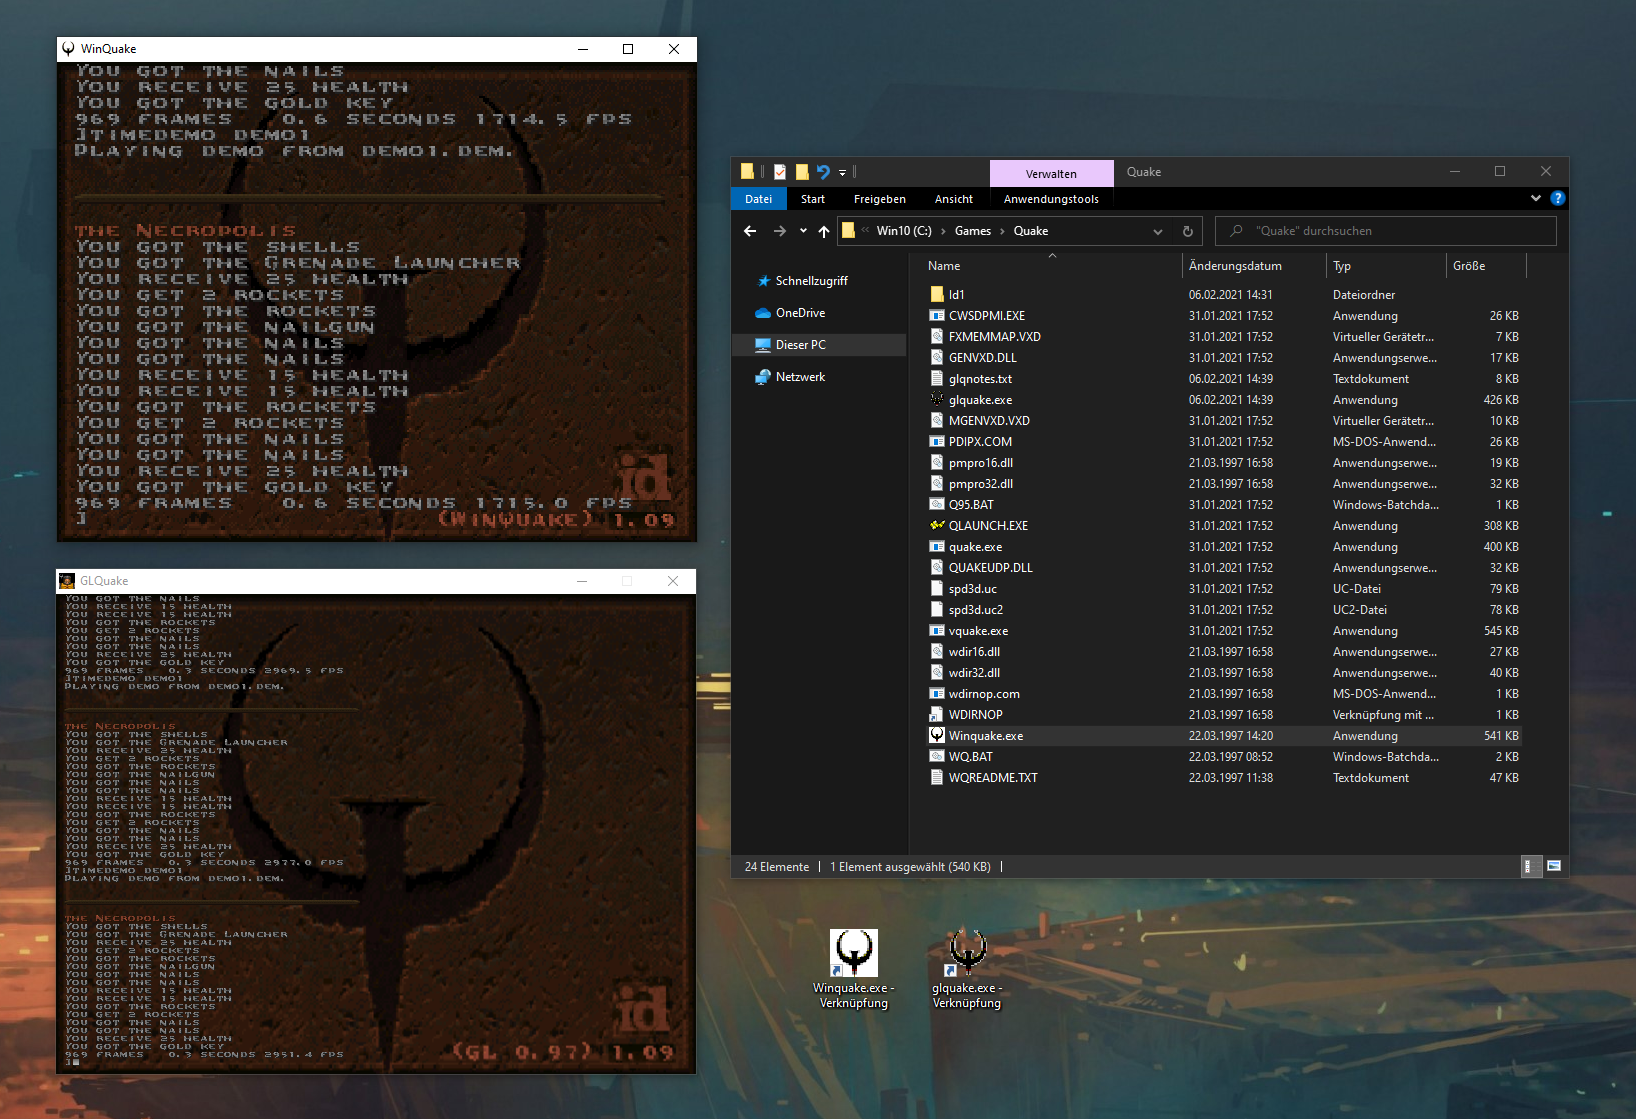
Task: Select the WQ.BAT file icon
Action: (x=937, y=757)
